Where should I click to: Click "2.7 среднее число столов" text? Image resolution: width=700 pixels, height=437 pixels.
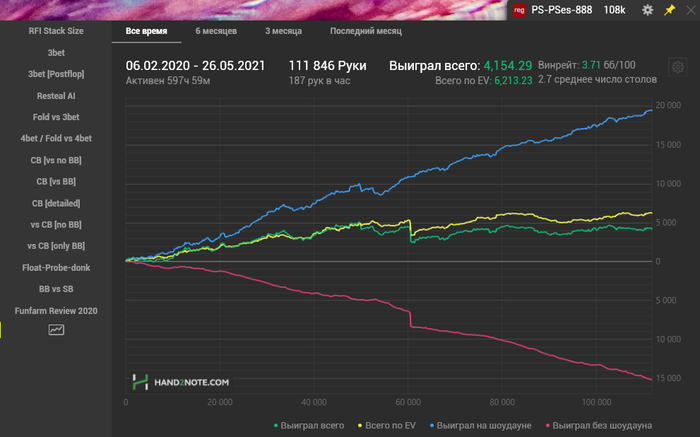tap(597, 79)
